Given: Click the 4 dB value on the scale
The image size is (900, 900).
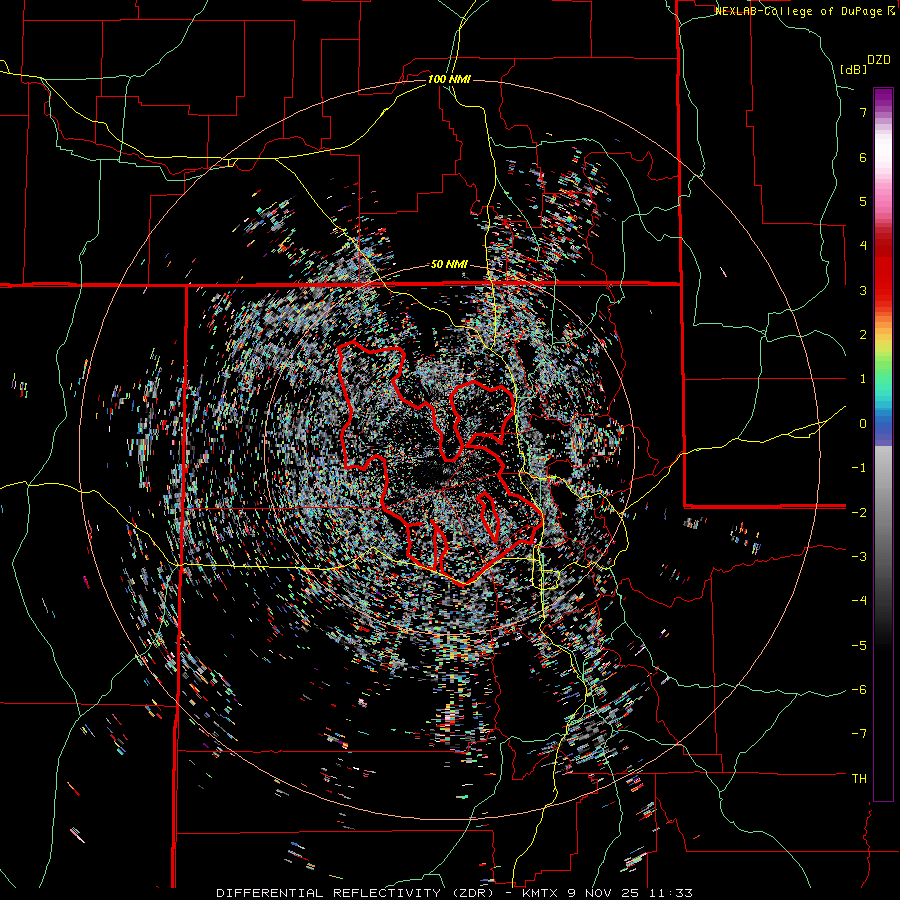Looking at the screenshot, I should click(x=863, y=246).
